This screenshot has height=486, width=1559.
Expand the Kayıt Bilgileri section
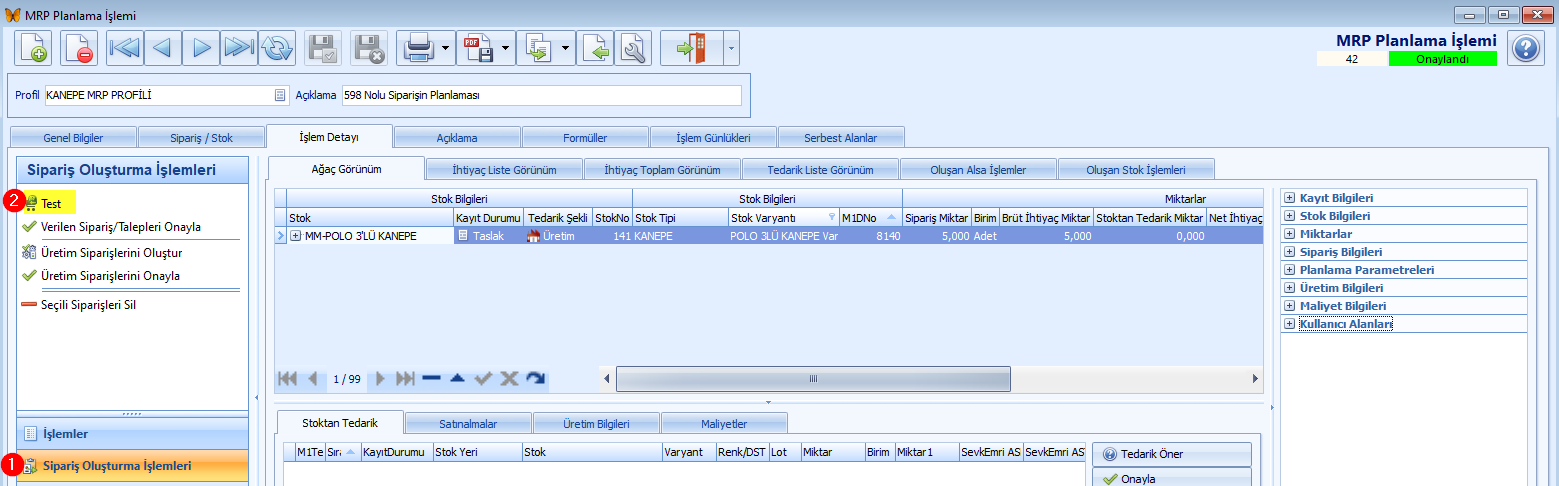coord(1290,198)
